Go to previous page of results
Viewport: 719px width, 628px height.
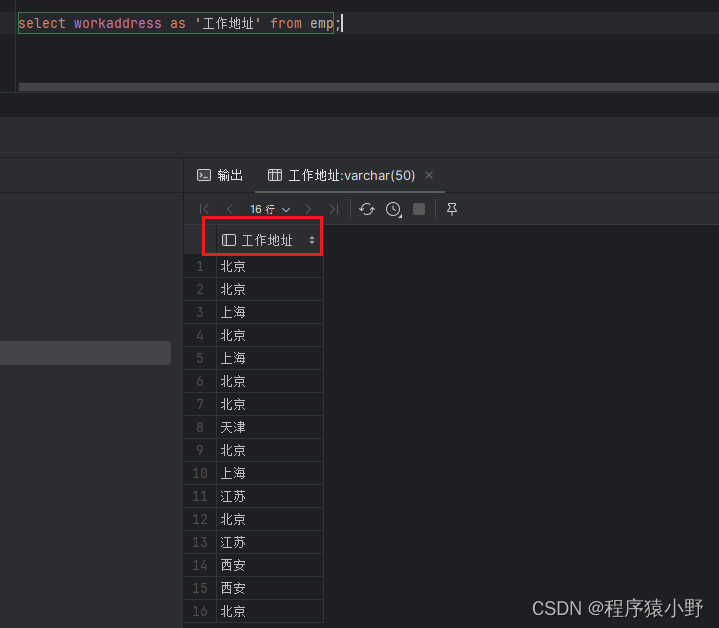click(x=229, y=209)
